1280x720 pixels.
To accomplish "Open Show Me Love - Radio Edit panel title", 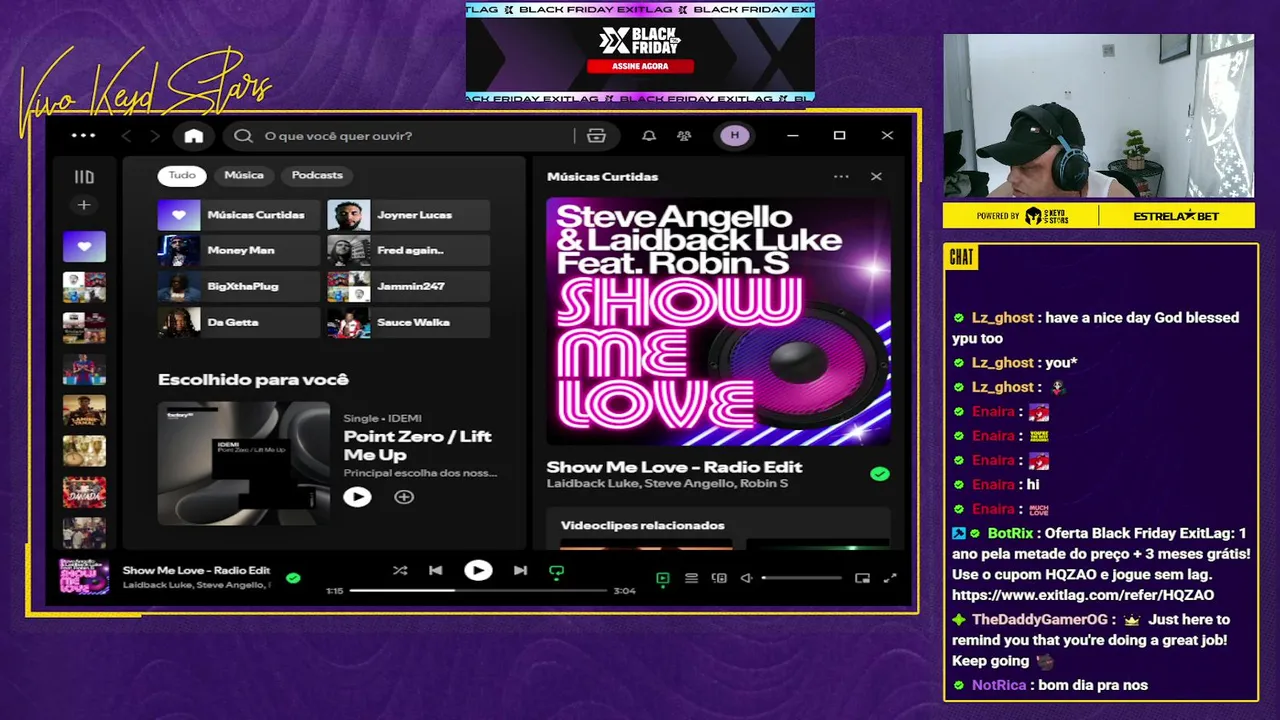I will coord(674,467).
